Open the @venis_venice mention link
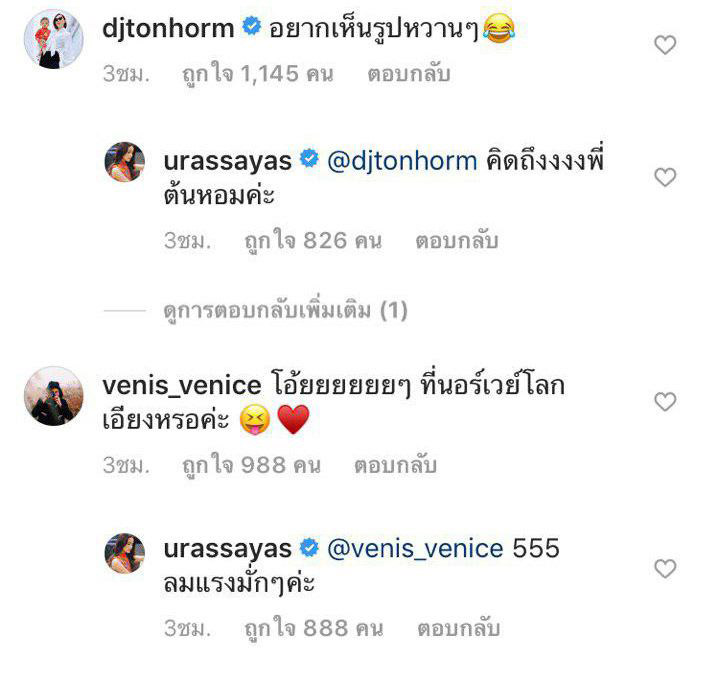719x676 pixels. tap(415, 549)
